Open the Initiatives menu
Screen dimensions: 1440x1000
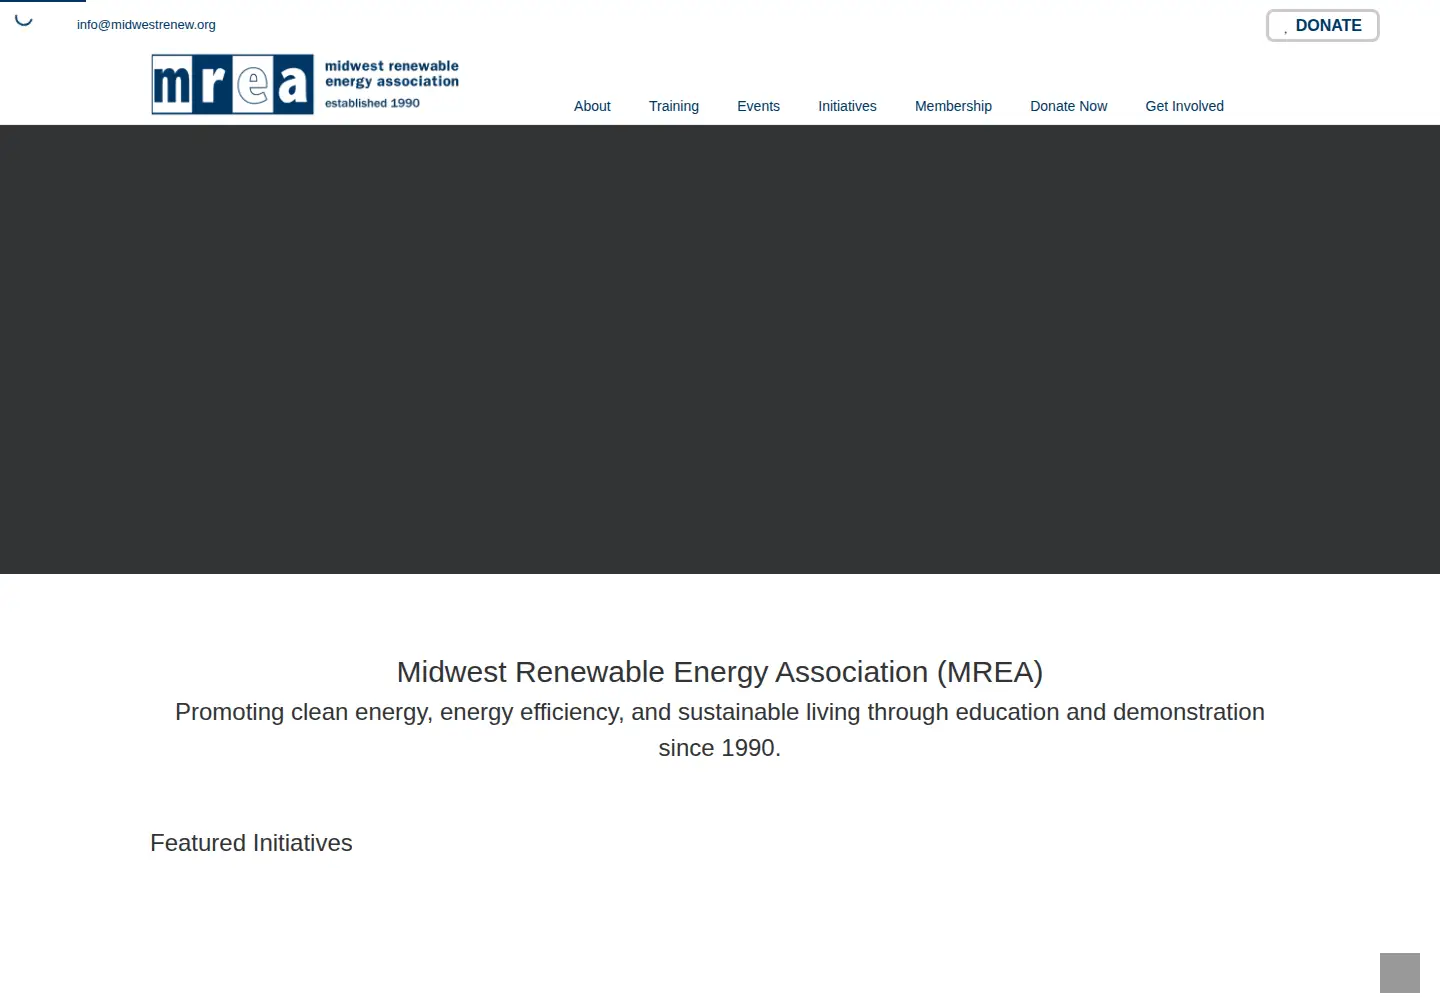[847, 106]
